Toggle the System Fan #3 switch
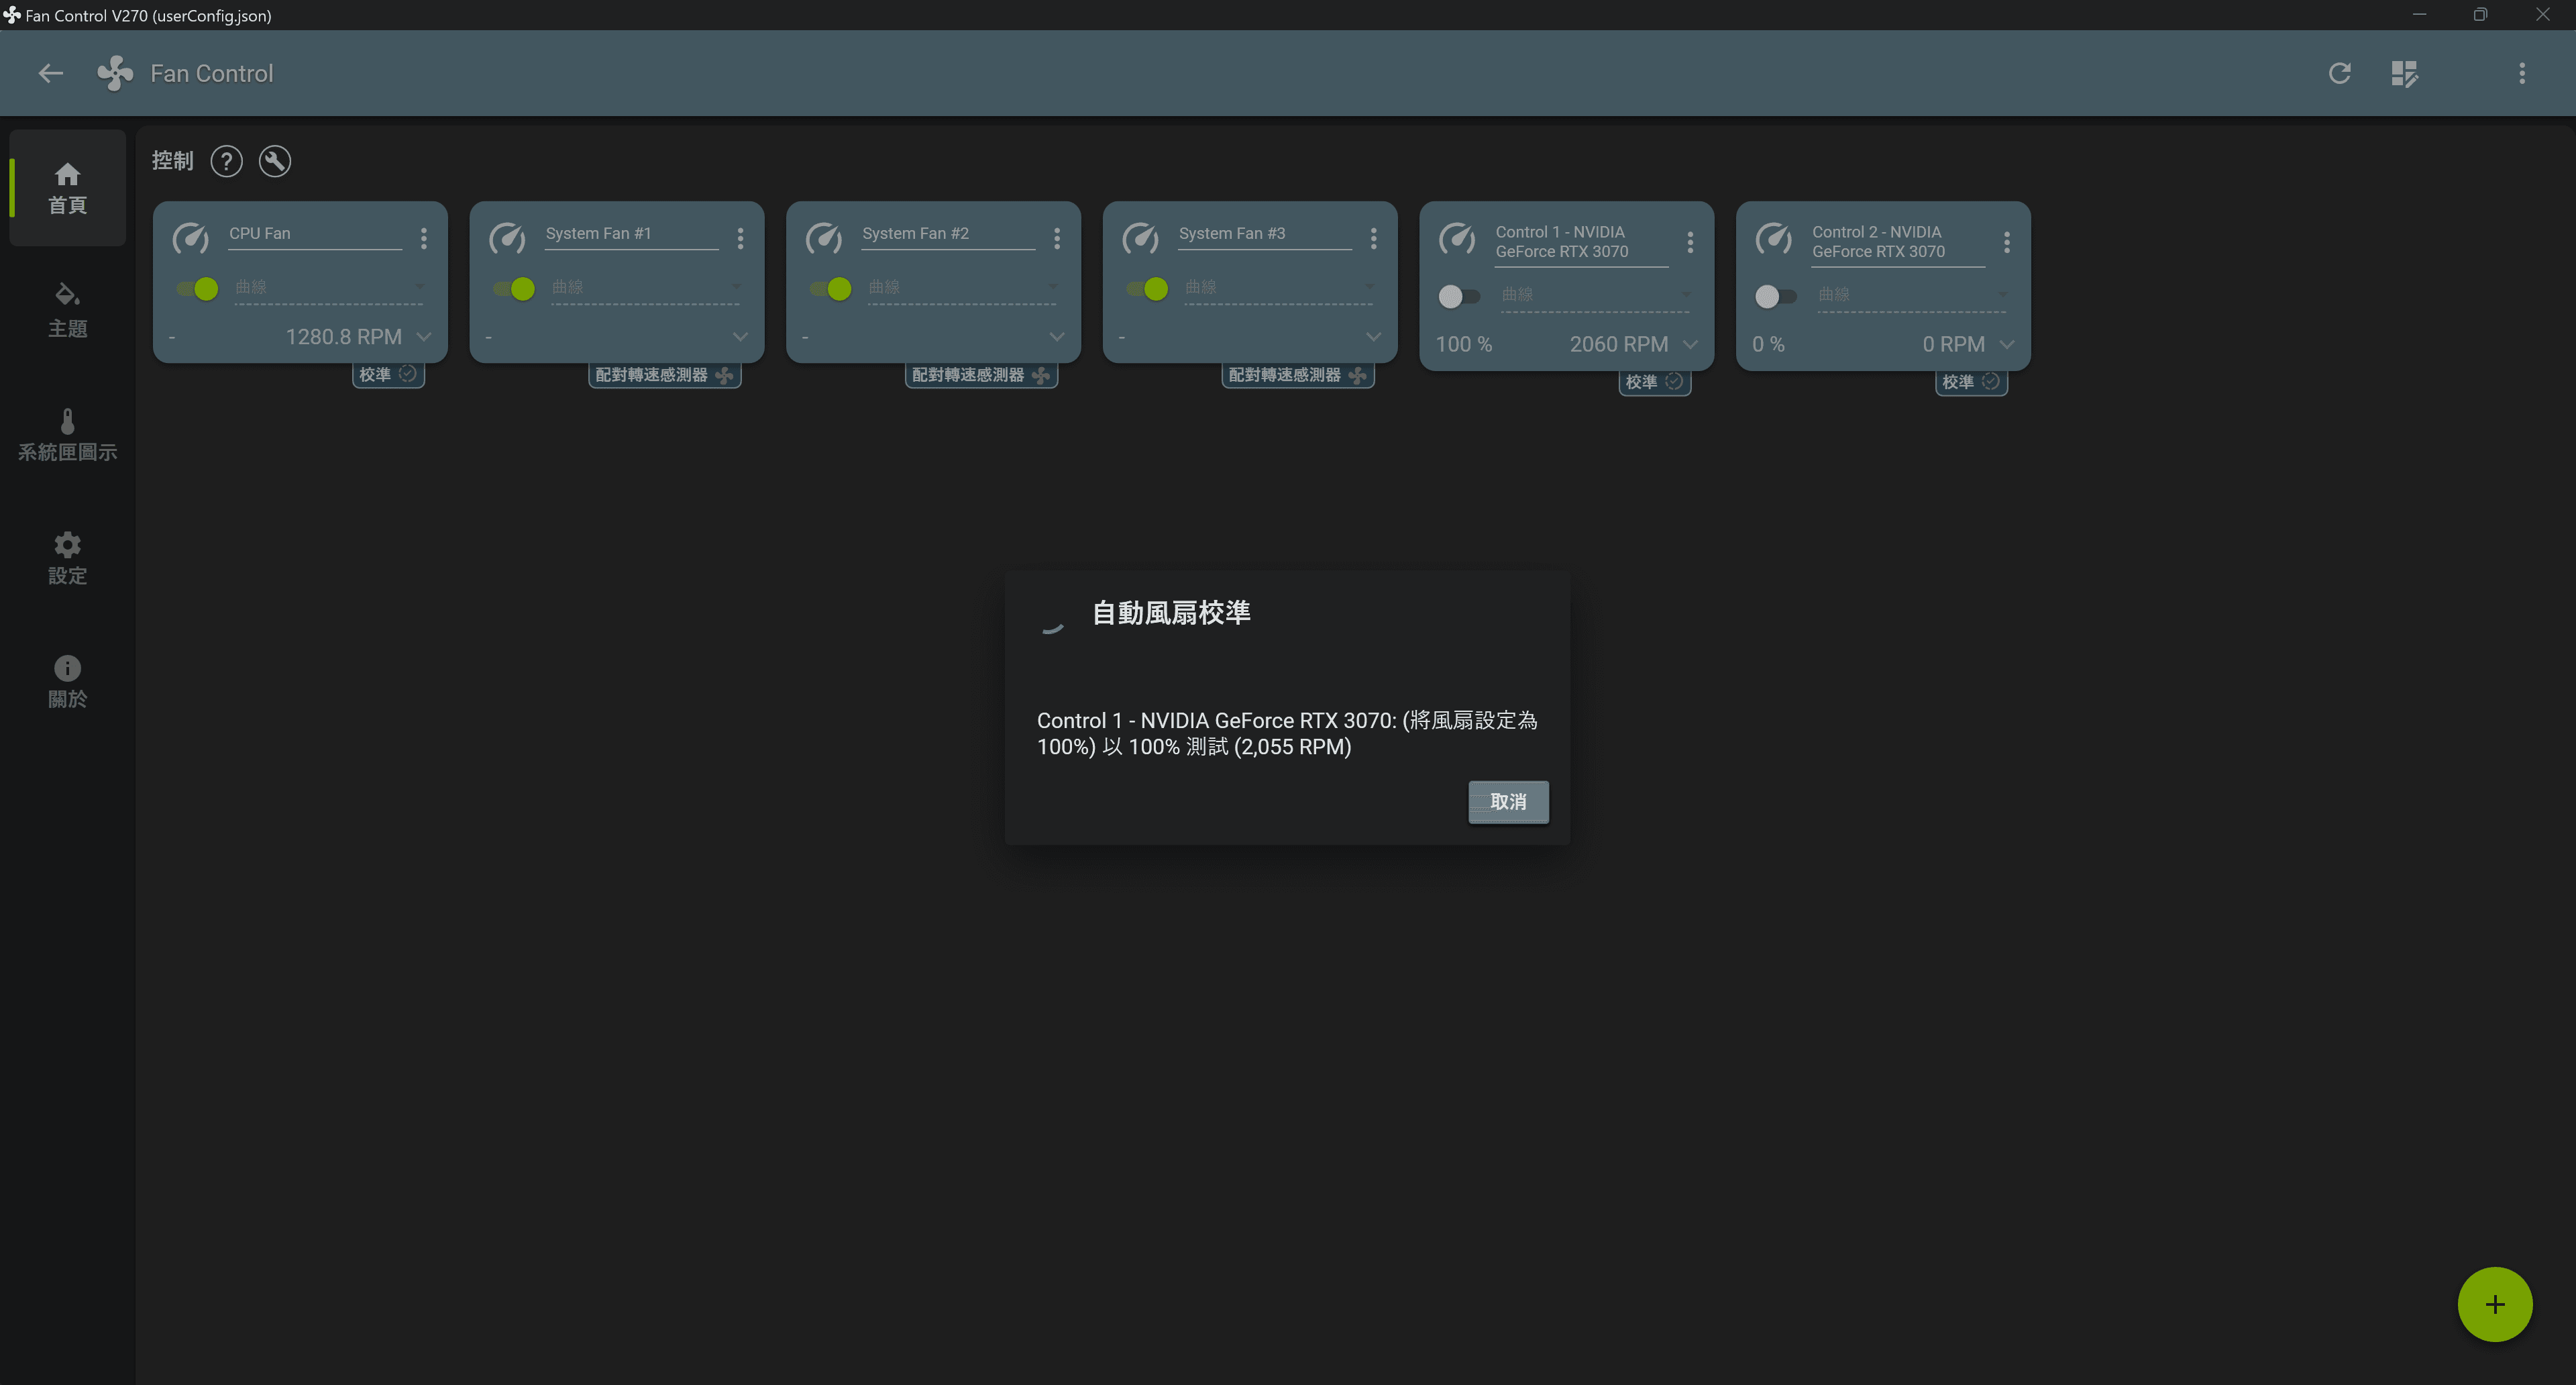Viewport: 2576px width, 1385px height. tap(1147, 289)
